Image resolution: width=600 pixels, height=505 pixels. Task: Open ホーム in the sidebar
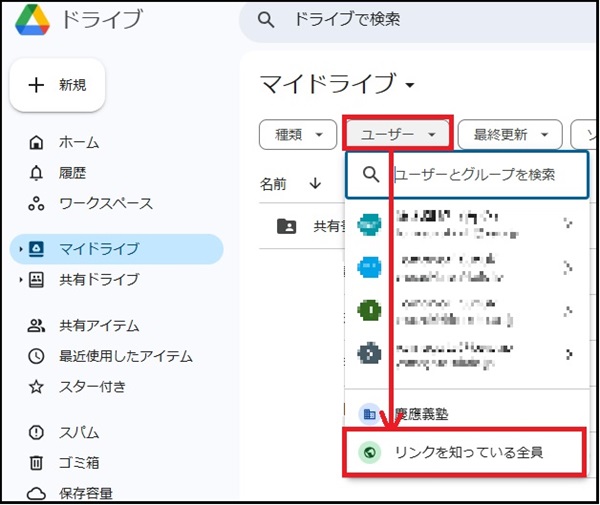point(78,143)
